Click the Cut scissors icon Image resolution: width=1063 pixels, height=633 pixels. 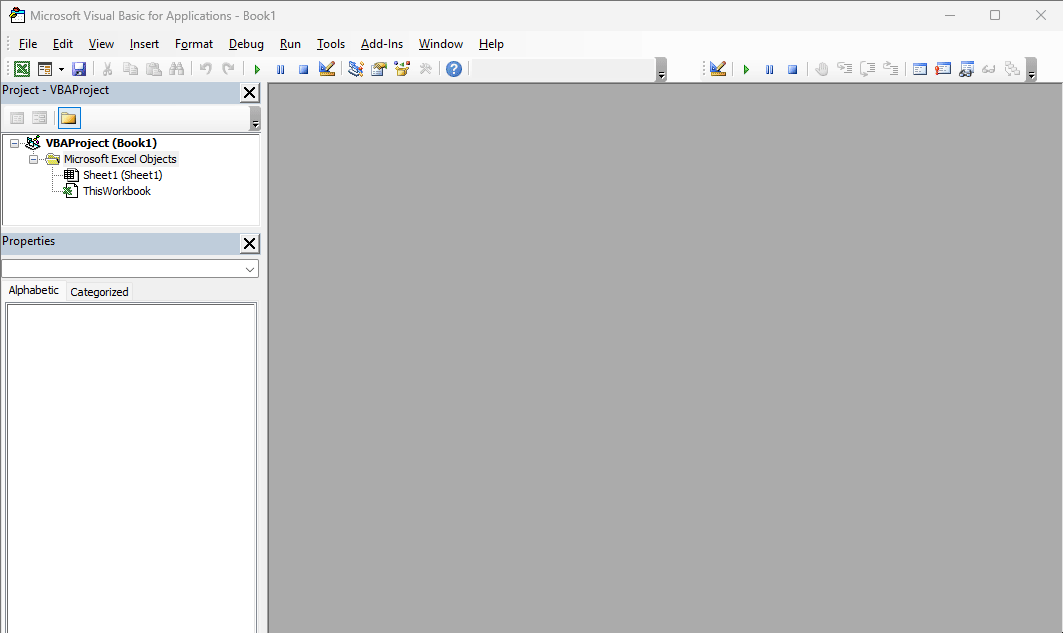click(107, 69)
